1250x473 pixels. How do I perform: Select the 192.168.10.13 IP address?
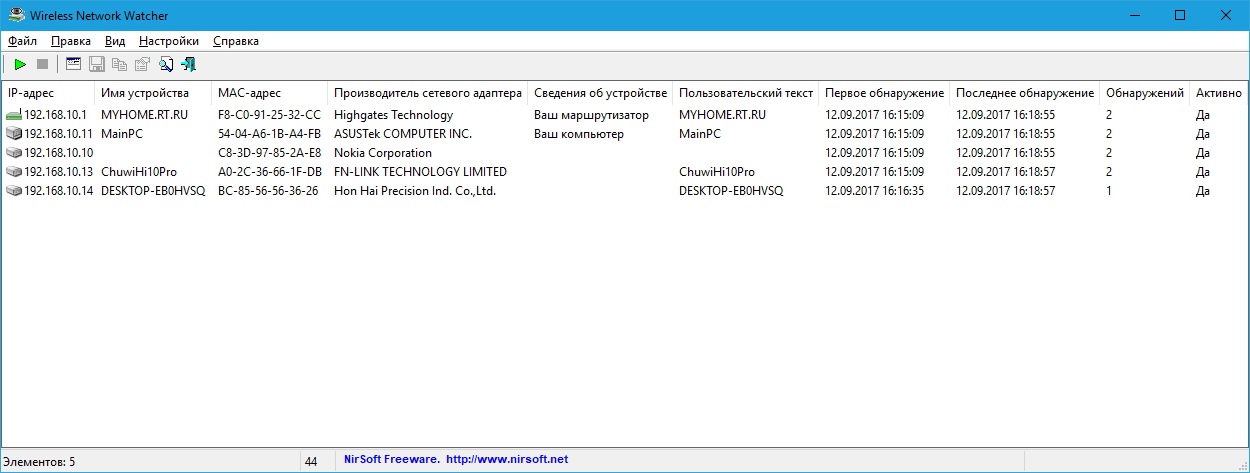coord(59,172)
